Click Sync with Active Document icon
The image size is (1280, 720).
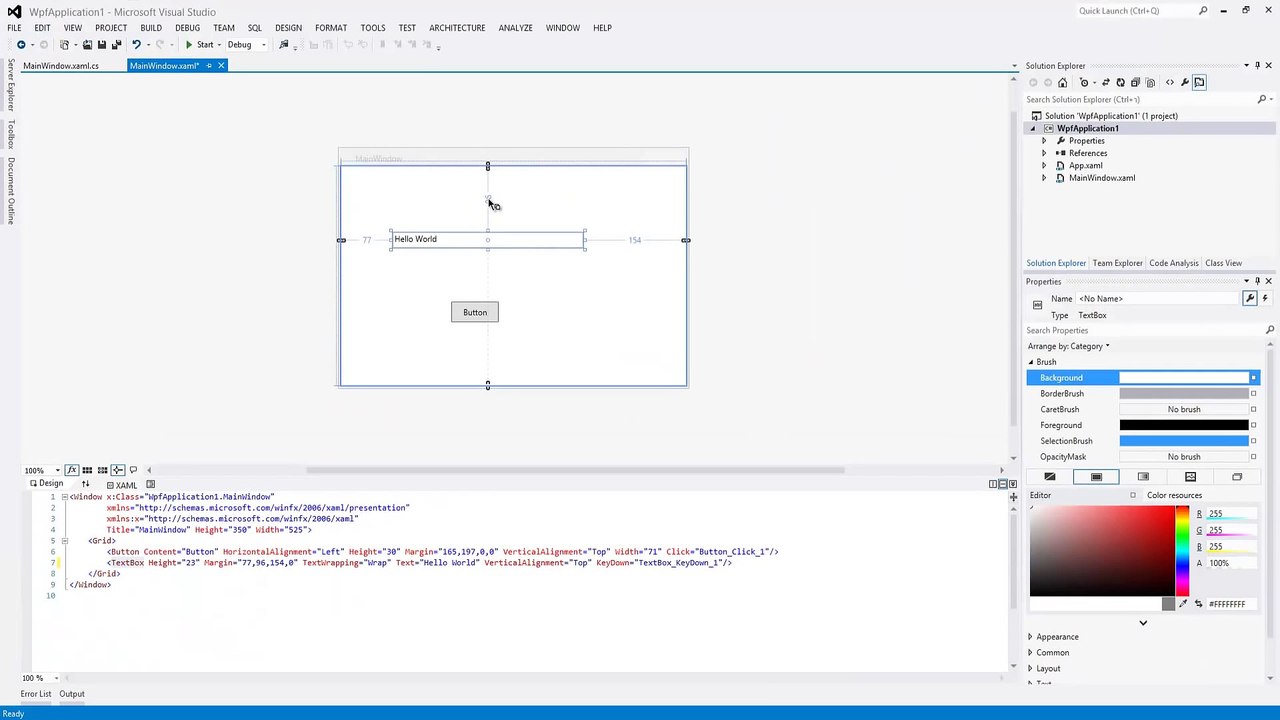(1106, 83)
